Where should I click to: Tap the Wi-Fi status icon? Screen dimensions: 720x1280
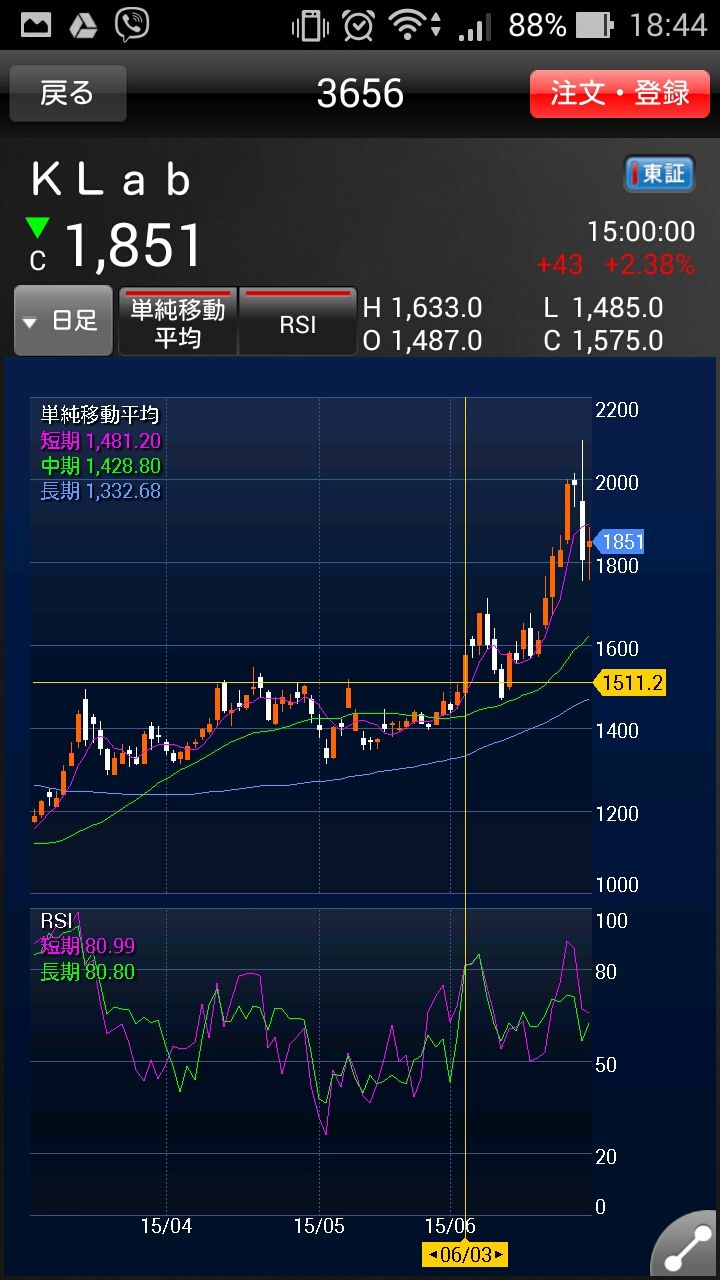pyautogui.click(x=409, y=25)
